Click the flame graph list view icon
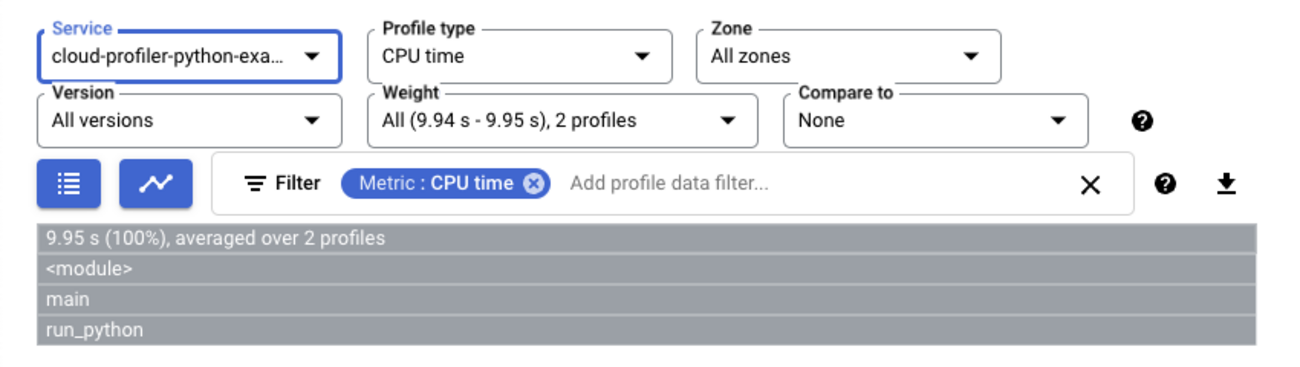The image size is (1300, 367). tap(69, 184)
